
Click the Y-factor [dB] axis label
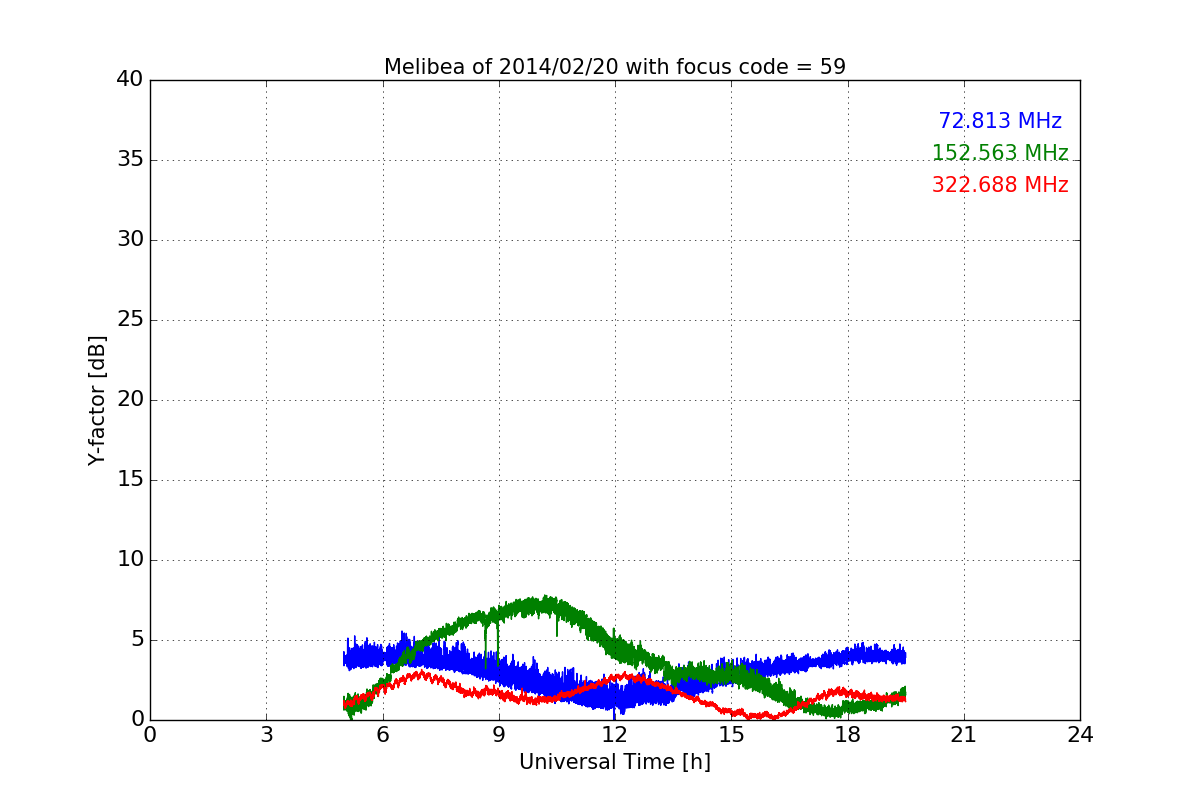coord(97,400)
